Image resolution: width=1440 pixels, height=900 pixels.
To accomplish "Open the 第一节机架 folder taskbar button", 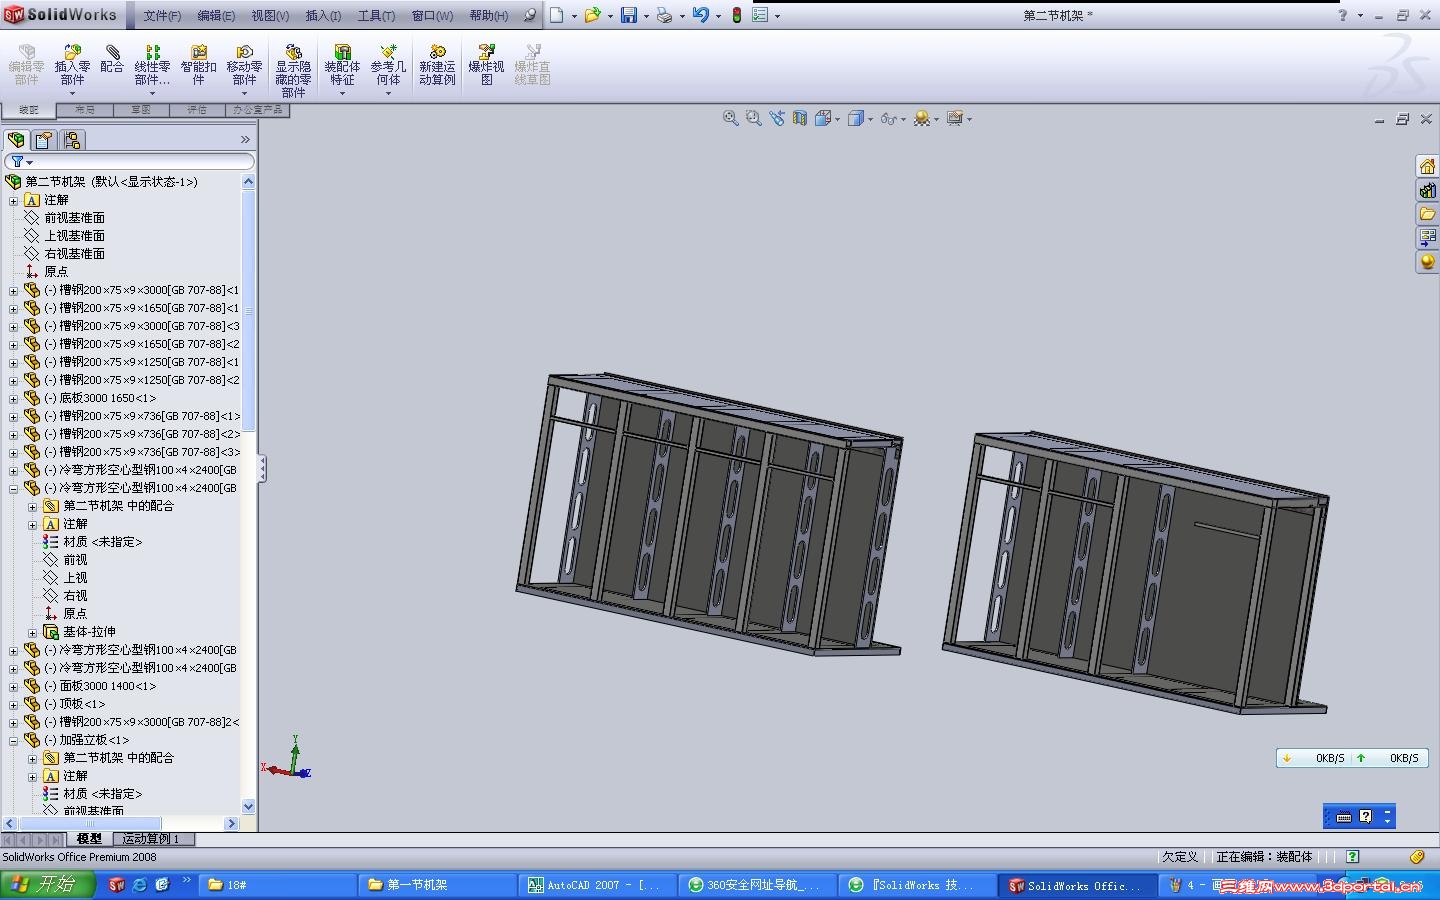I will 438,885.
